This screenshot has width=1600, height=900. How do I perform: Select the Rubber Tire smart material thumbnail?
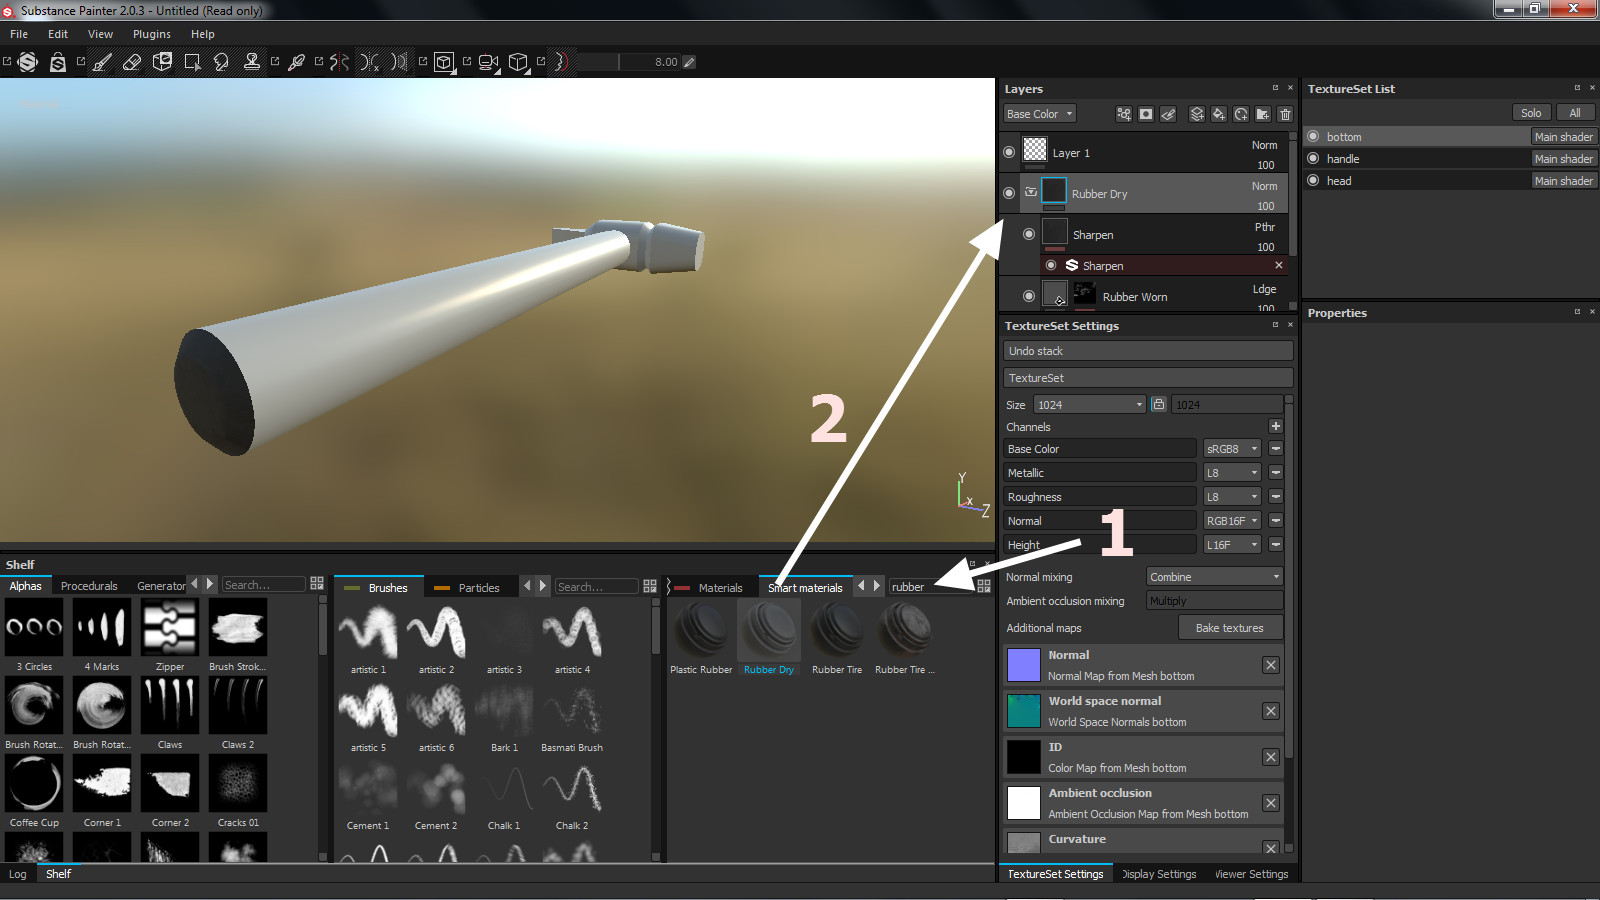[837, 632]
